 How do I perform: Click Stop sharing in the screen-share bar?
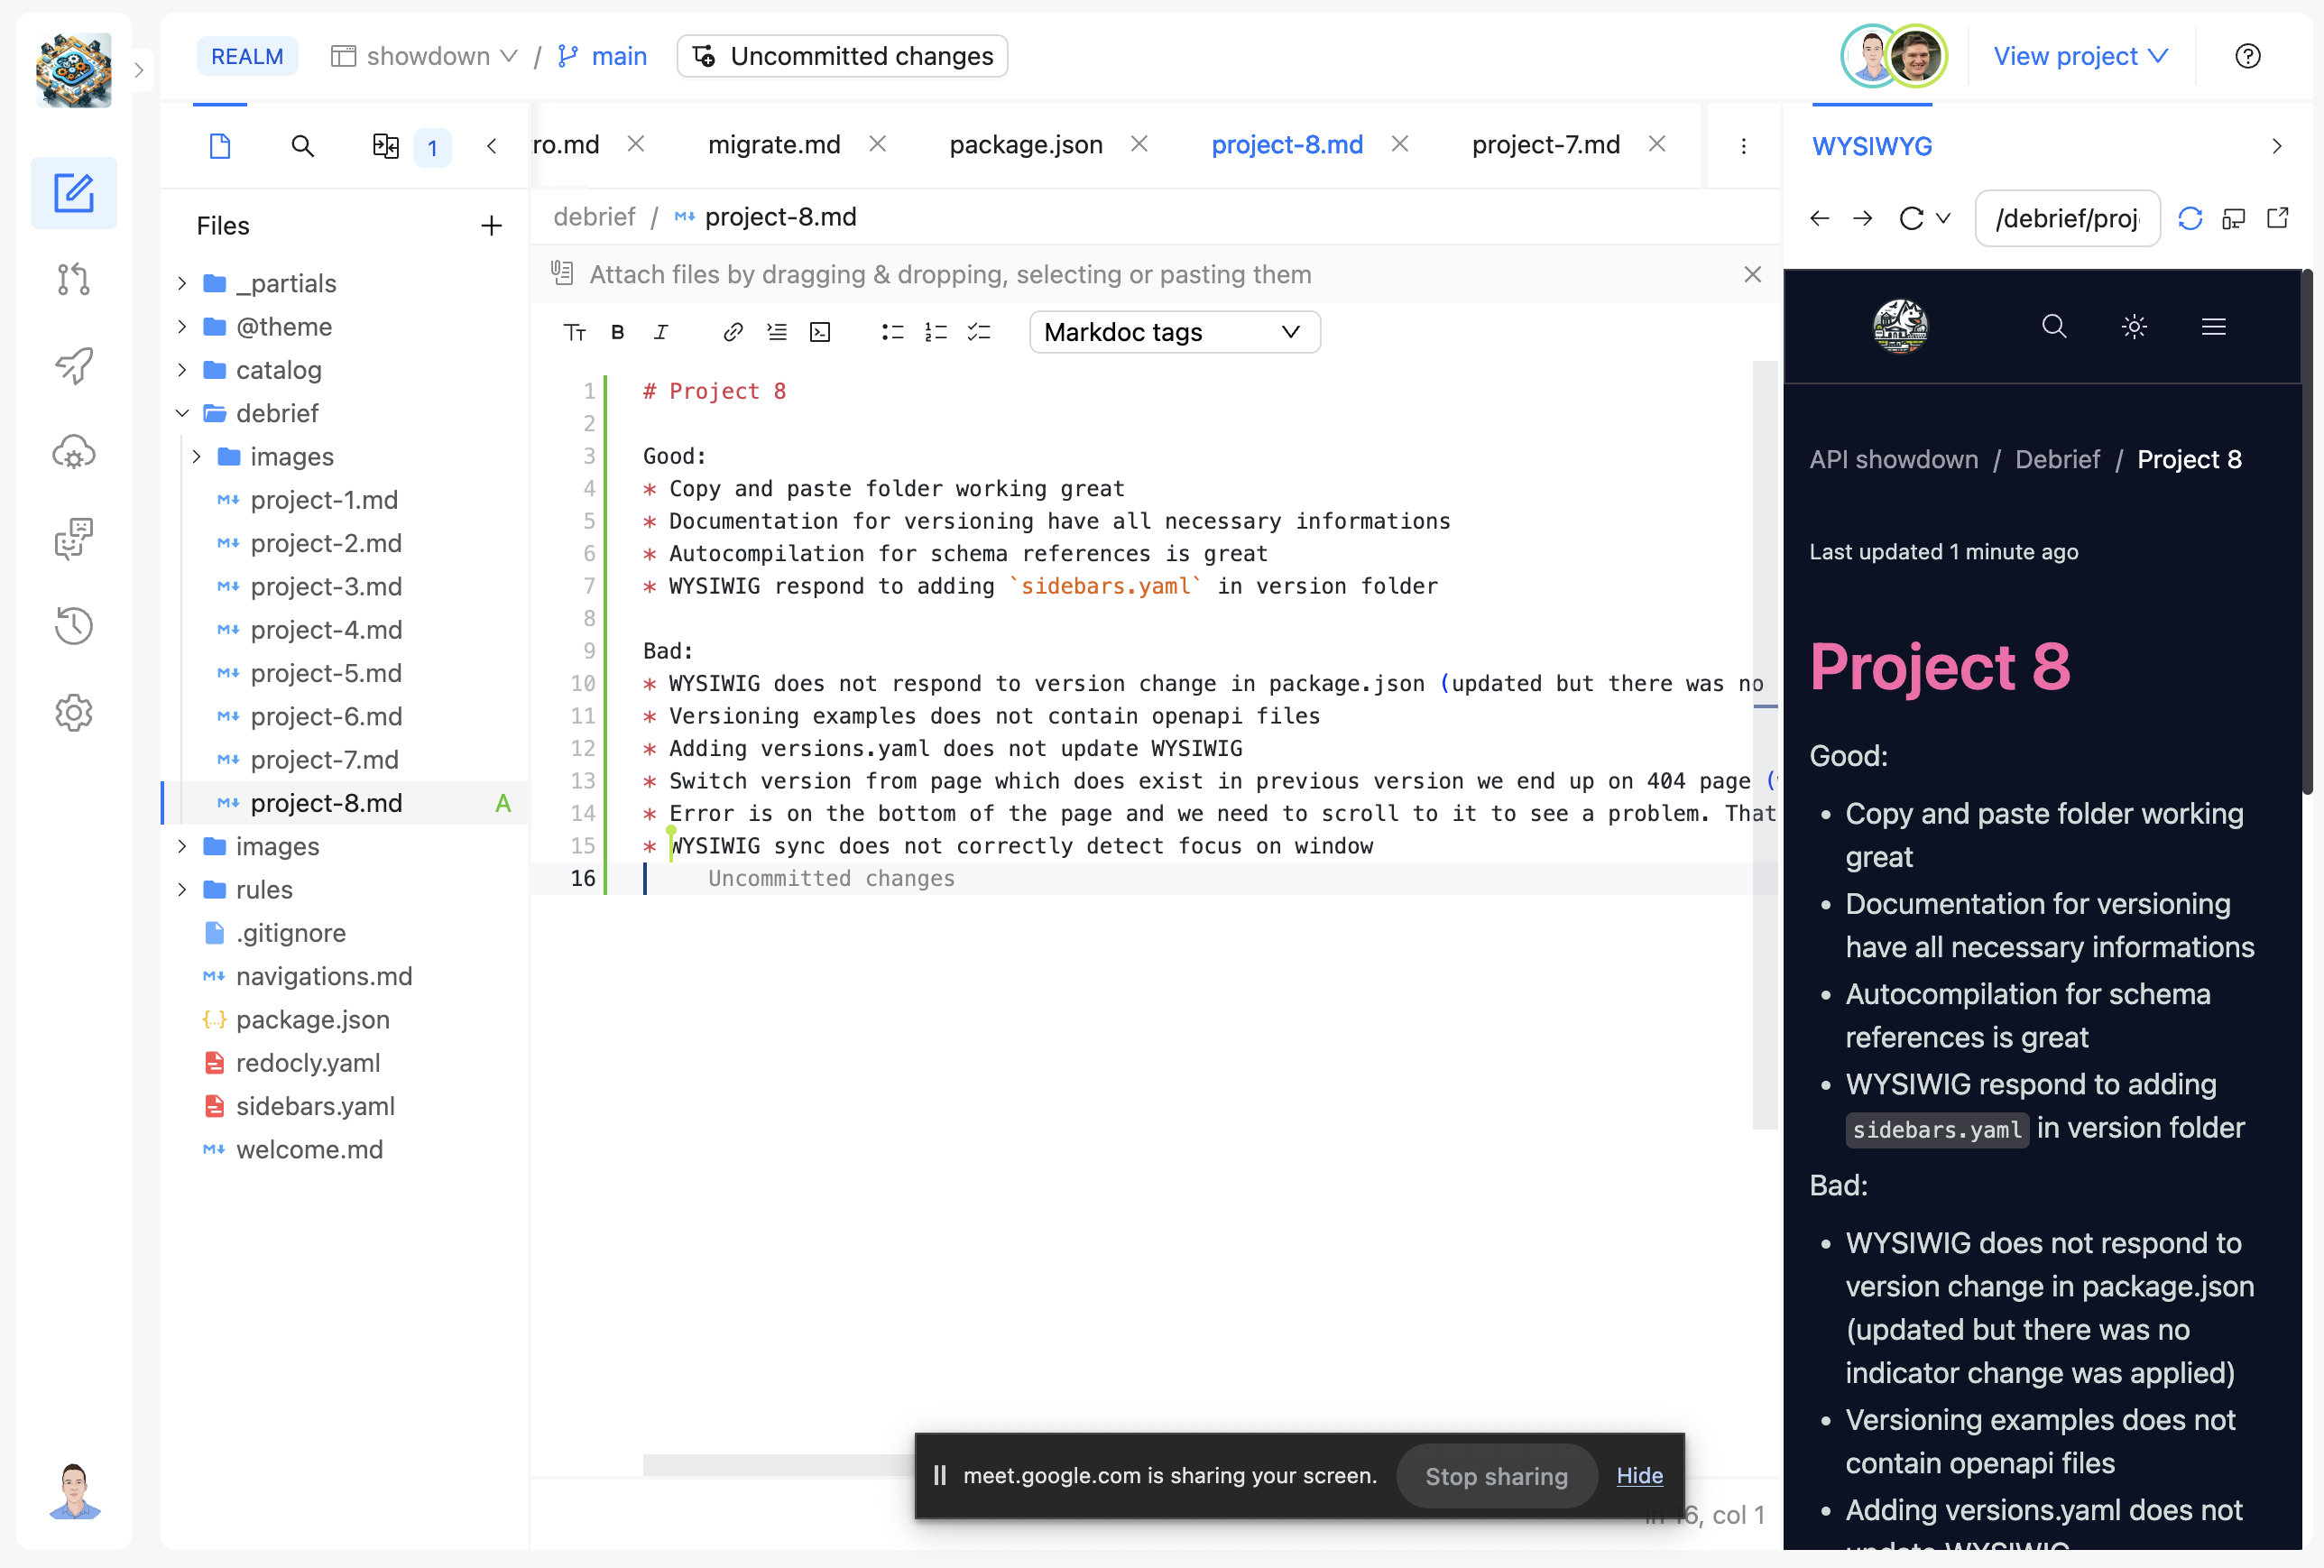click(1496, 1476)
